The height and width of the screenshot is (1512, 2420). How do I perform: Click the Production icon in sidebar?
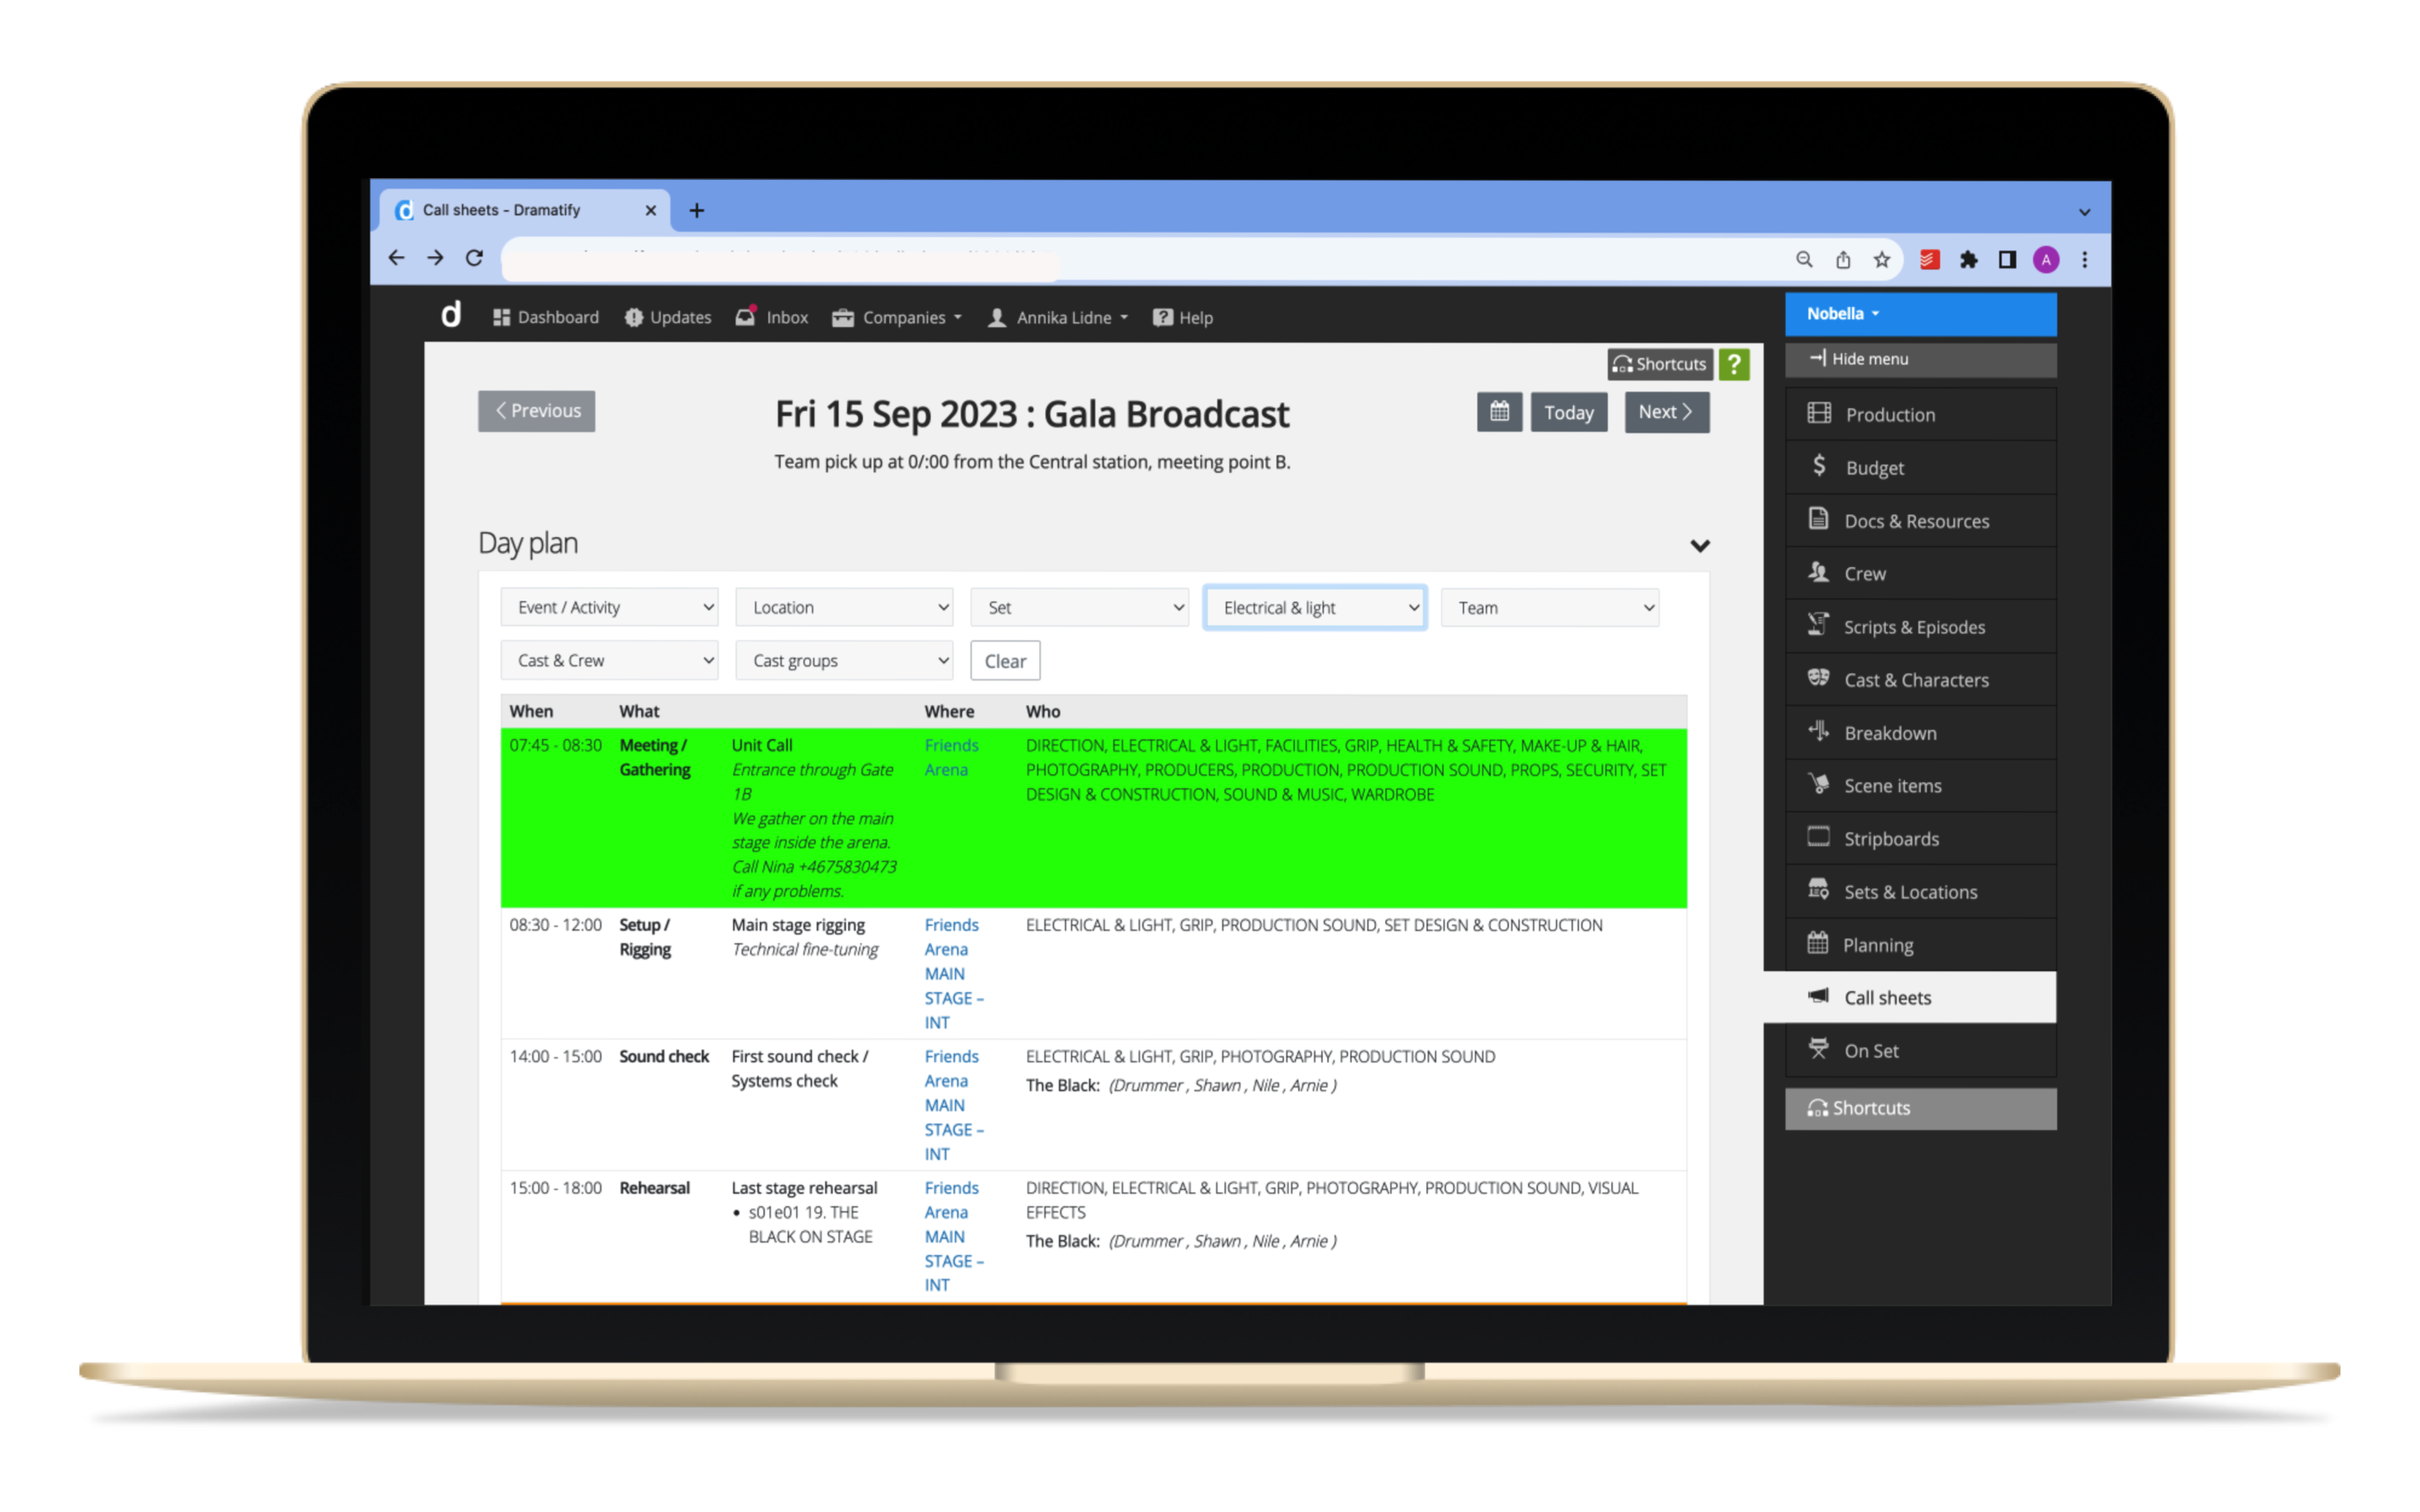[1819, 415]
